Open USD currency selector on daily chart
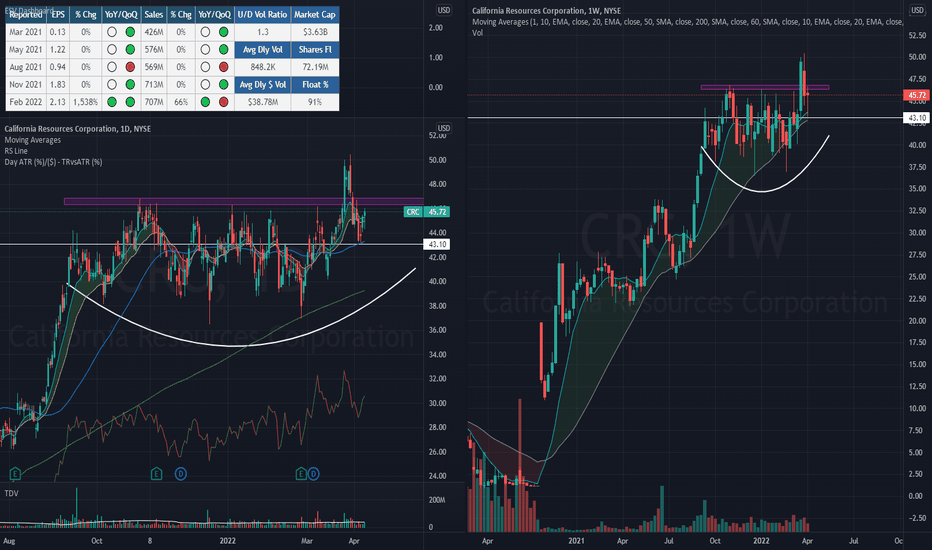 click(x=443, y=128)
